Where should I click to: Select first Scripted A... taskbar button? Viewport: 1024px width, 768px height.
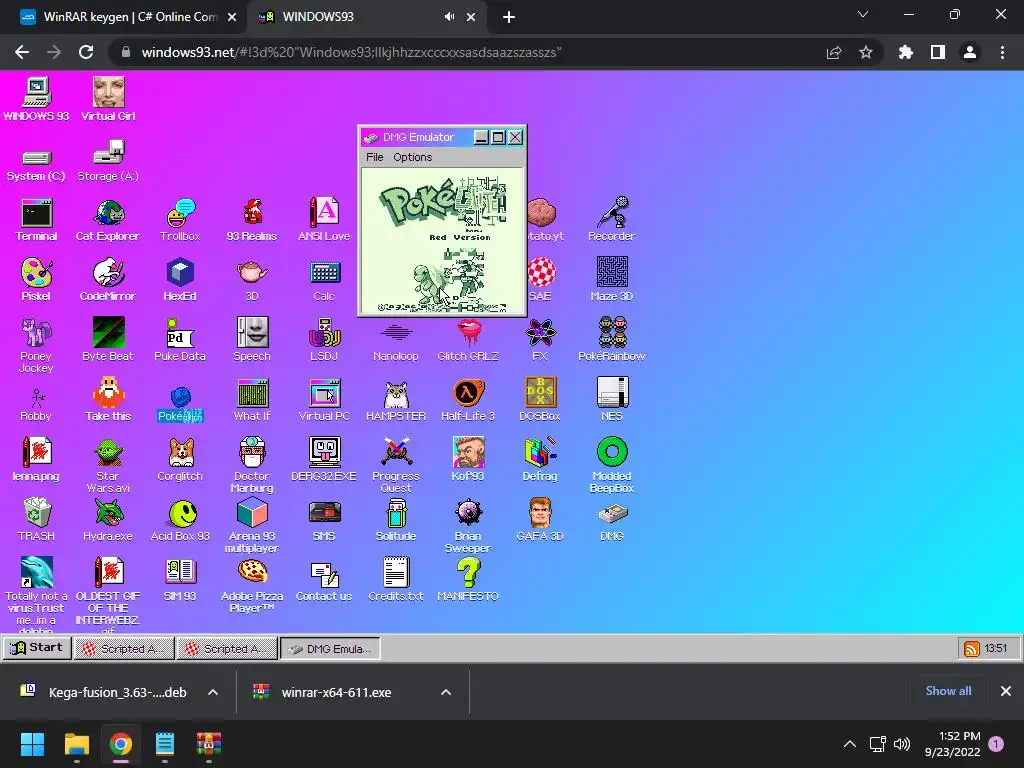[x=124, y=648]
